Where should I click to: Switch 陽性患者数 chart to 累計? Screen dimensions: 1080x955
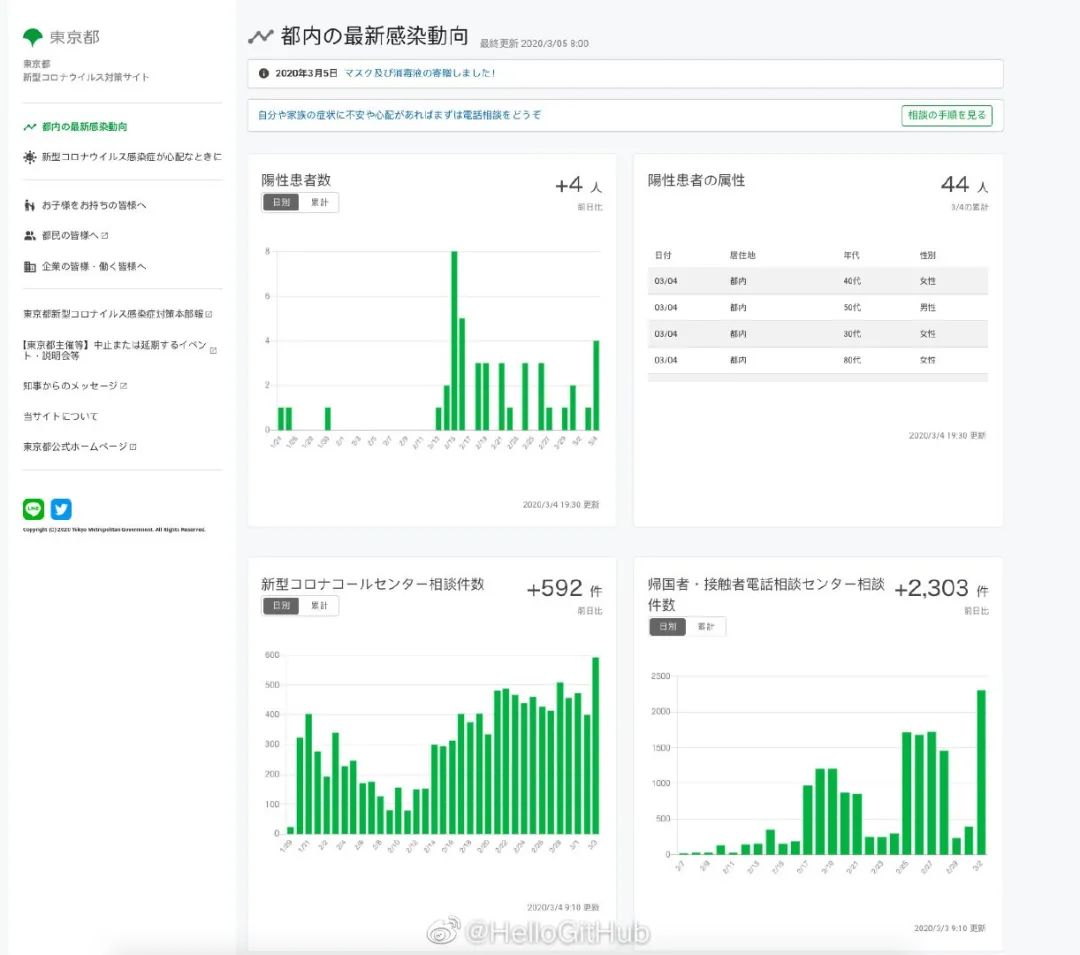point(319,202)
